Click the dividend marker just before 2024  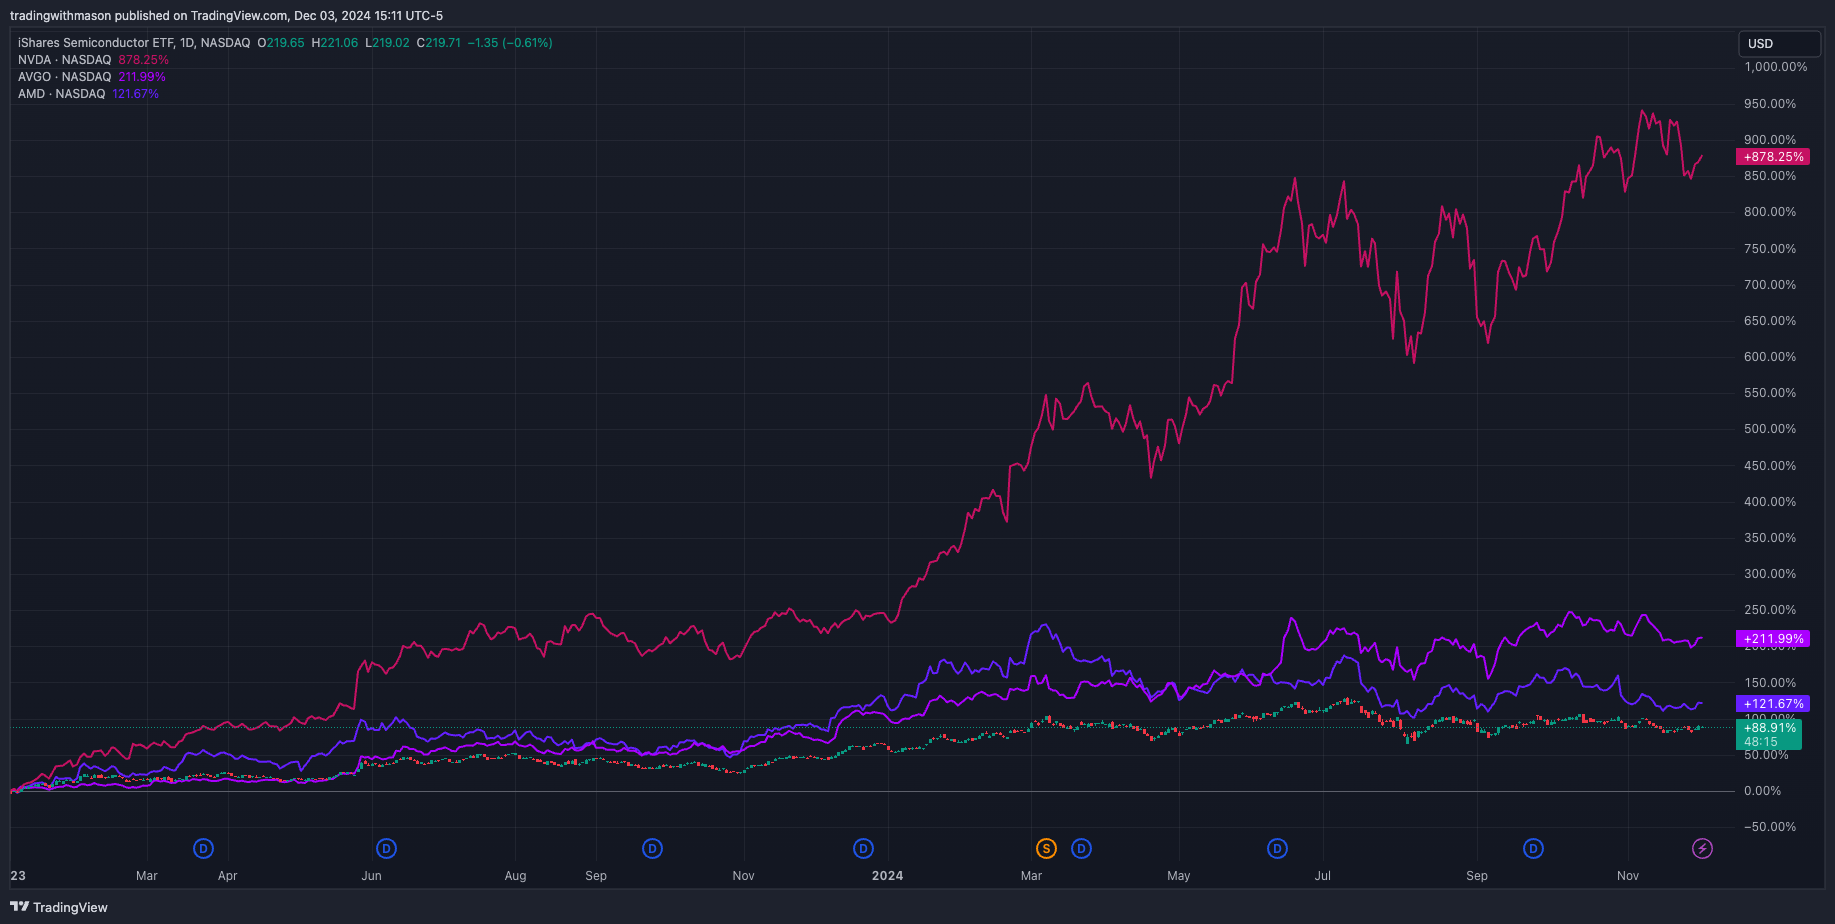863,849
